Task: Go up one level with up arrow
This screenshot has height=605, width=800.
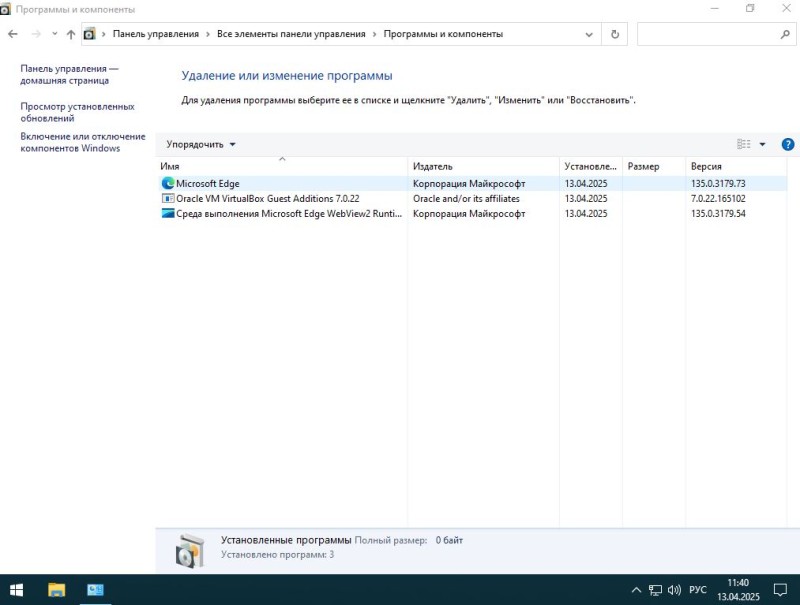Action: [x=70, y=34]
